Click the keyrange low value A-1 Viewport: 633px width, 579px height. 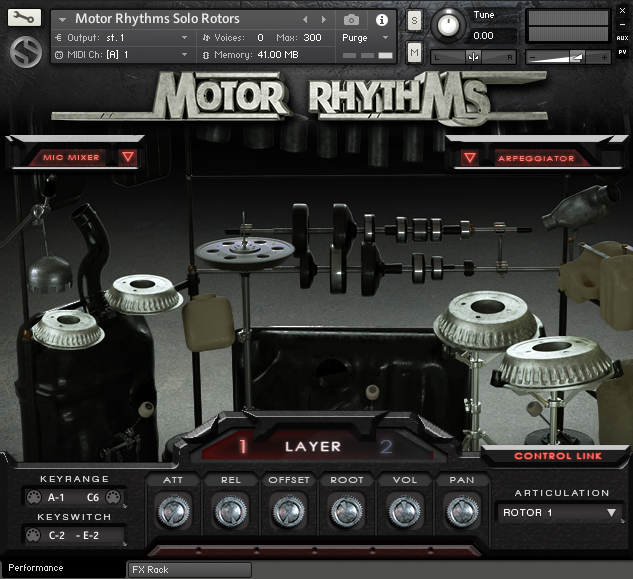[x=56, y=497]
